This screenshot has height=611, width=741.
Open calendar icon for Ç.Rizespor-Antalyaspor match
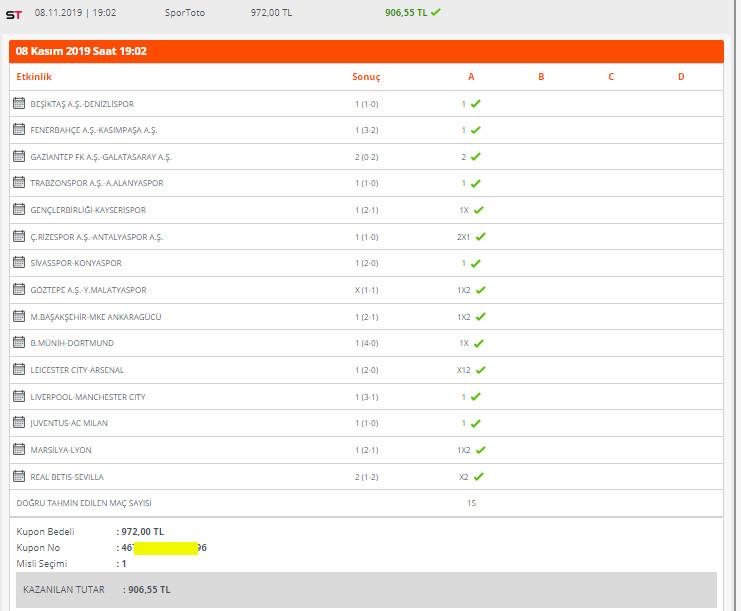click(19, 236)
